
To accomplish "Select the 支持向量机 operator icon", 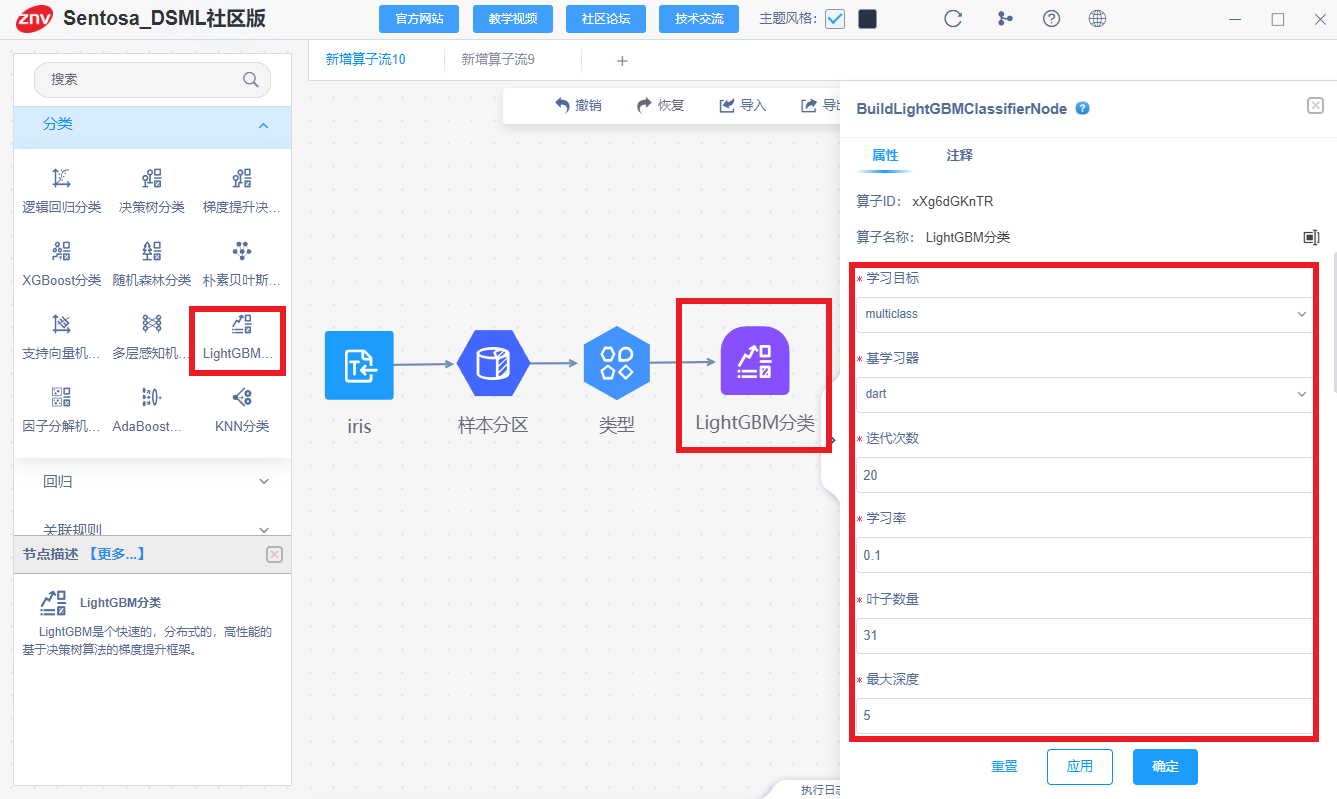I will pos(61,324).
